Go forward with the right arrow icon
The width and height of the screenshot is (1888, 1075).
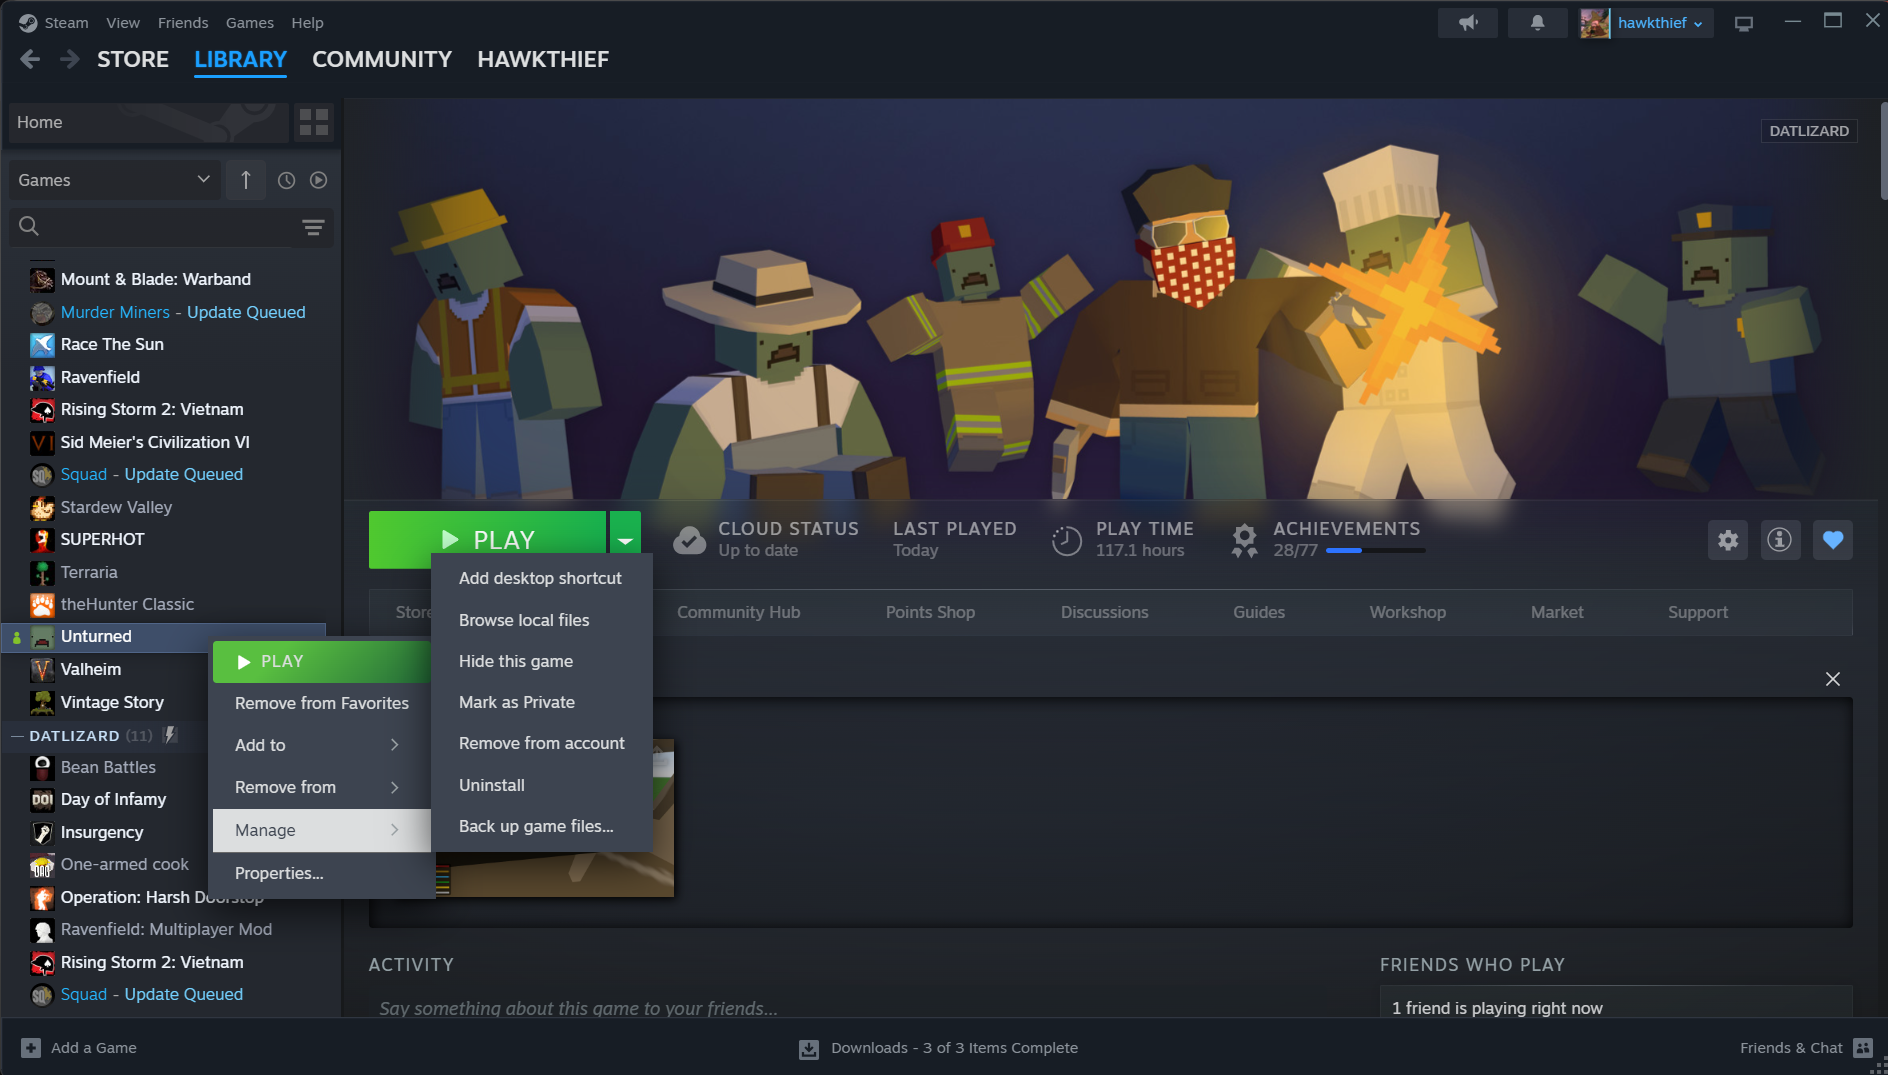click(x=70, y=60)
